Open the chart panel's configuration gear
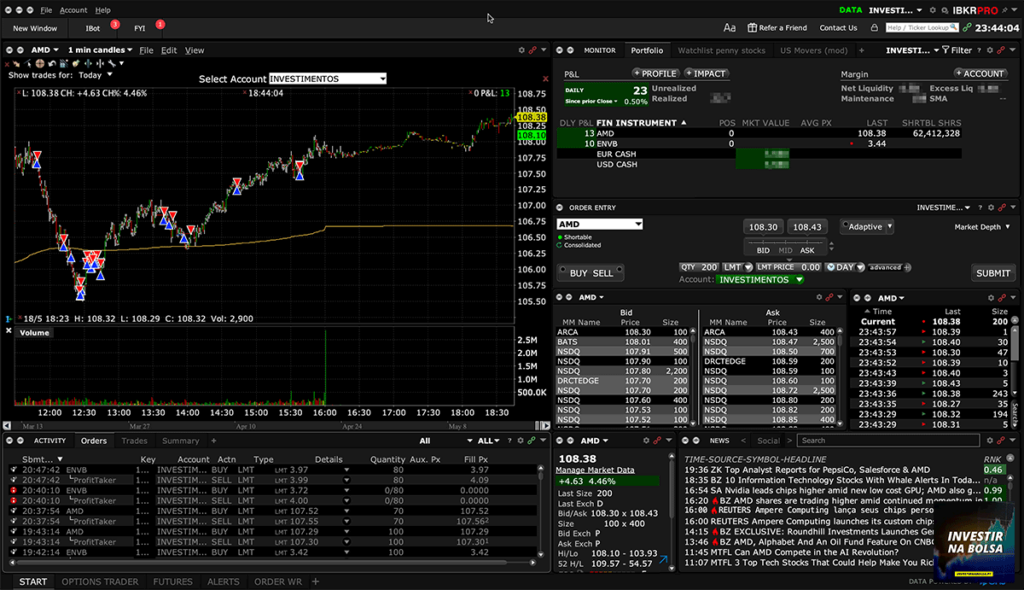 (521, 50)
